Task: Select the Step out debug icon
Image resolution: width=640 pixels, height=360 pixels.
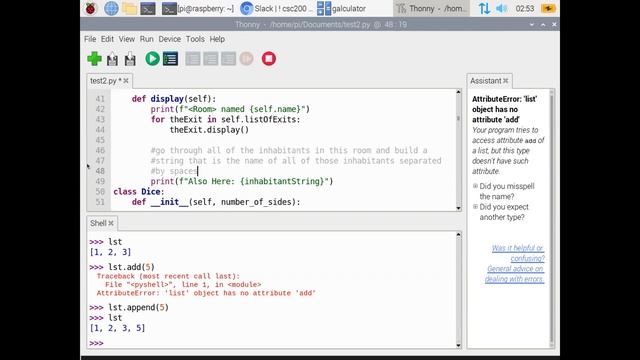Action: point(229,59)
